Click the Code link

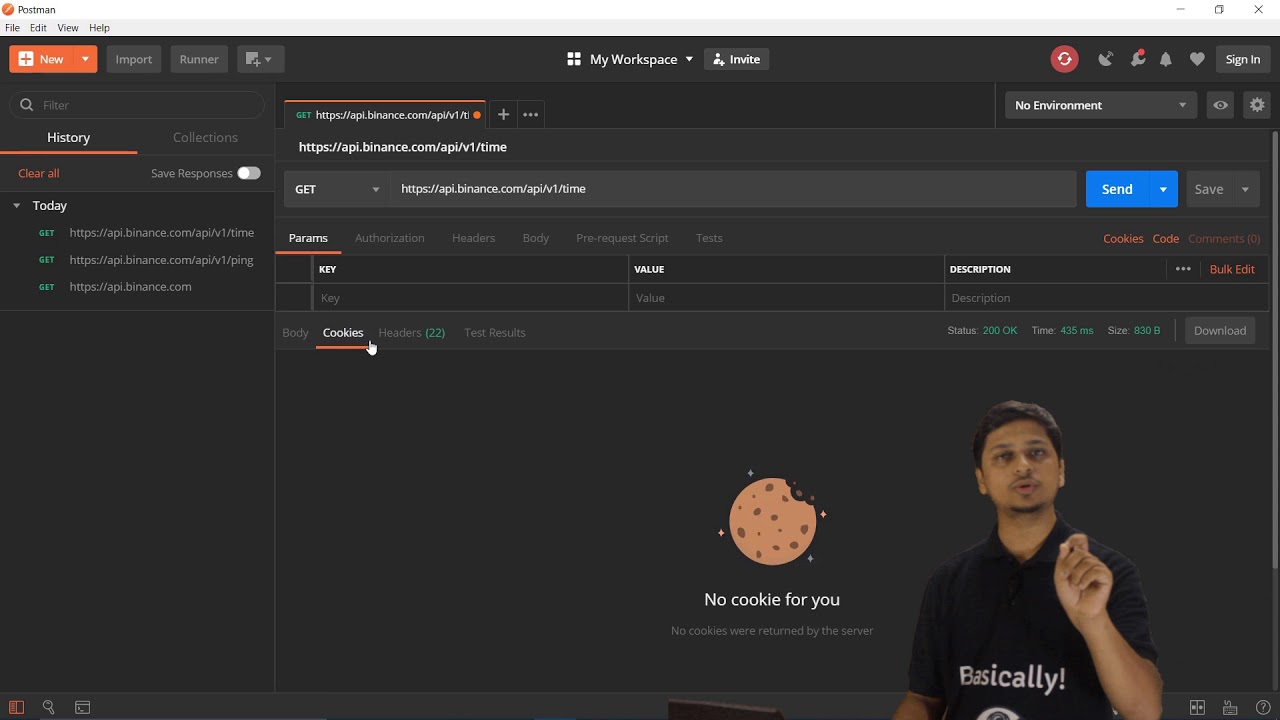coord(1166,239)
